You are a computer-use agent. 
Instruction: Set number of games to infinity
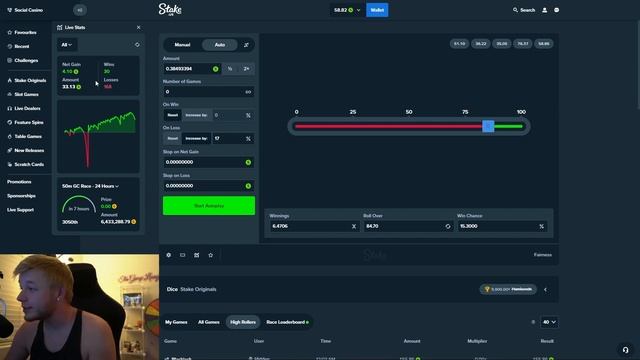tap(248, 92)
